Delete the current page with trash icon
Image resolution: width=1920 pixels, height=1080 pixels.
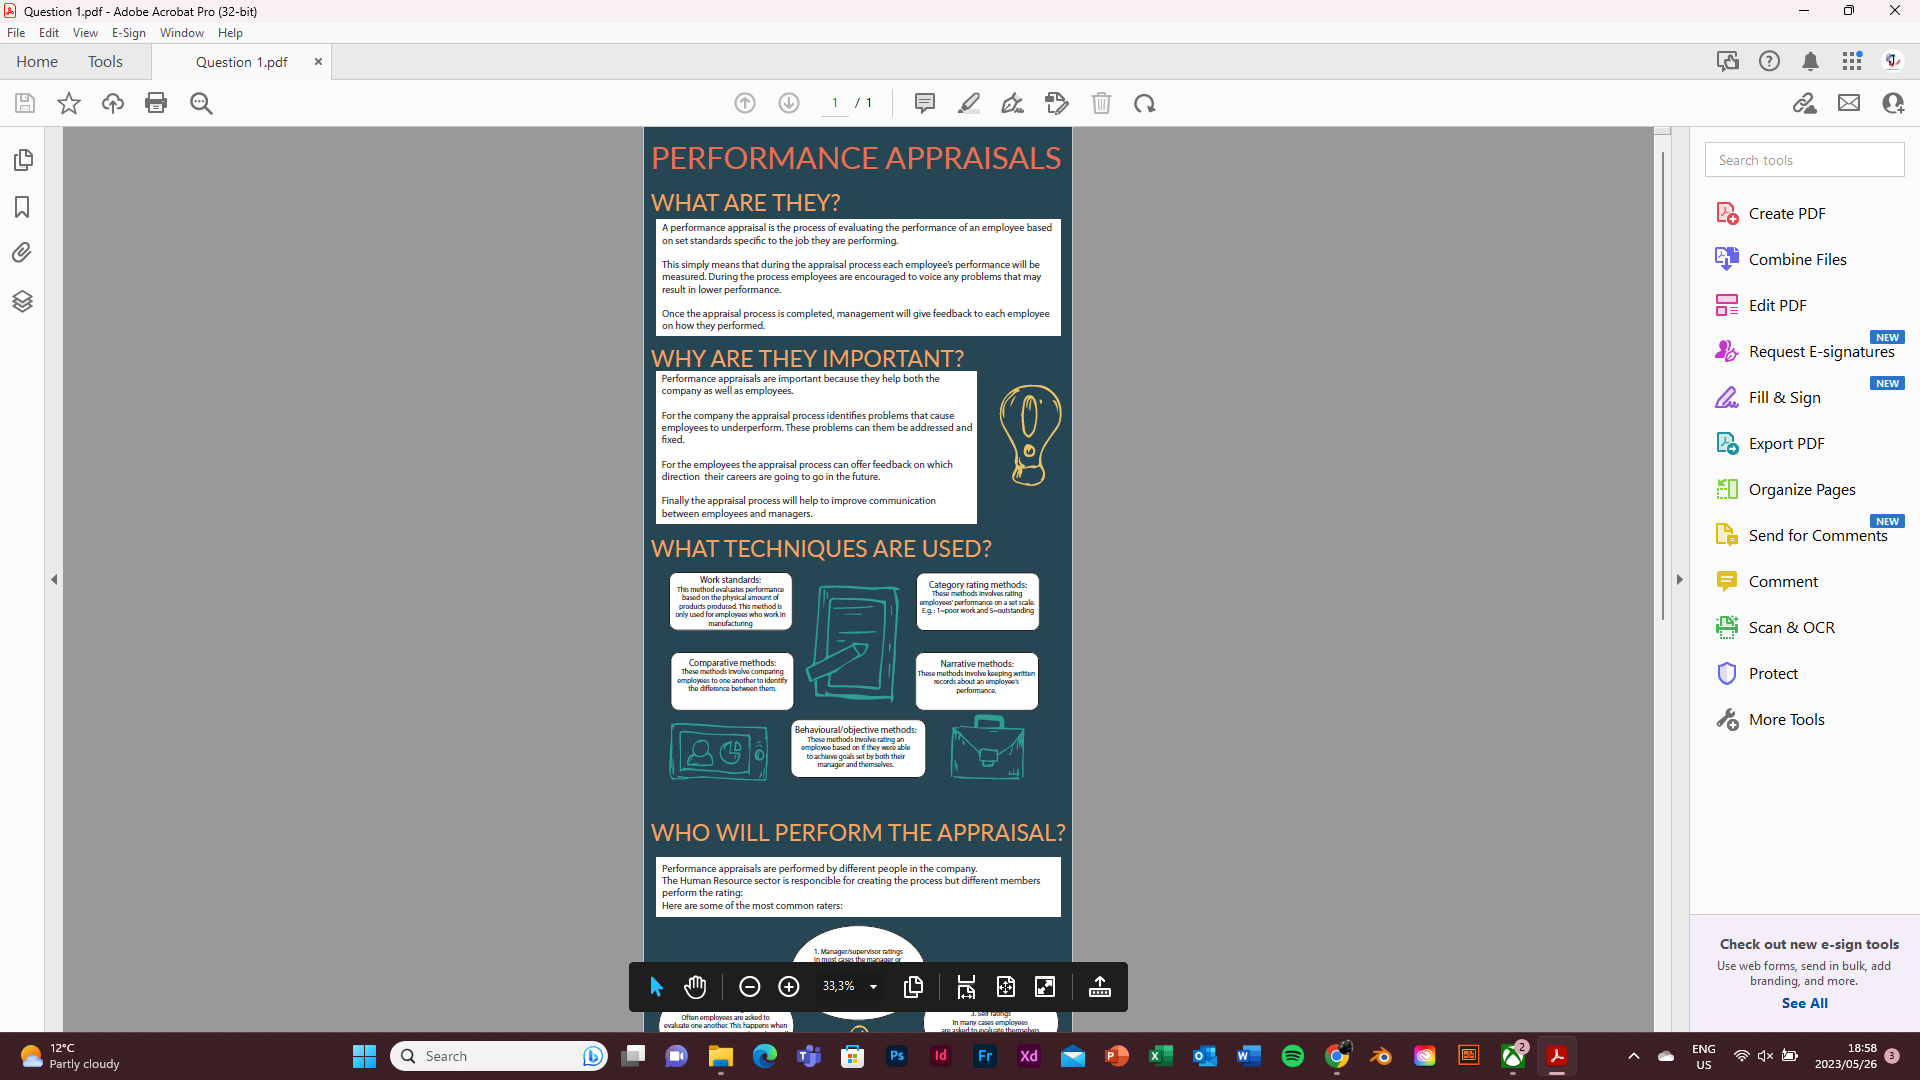pyautogui.click(x=1102, y=103)
